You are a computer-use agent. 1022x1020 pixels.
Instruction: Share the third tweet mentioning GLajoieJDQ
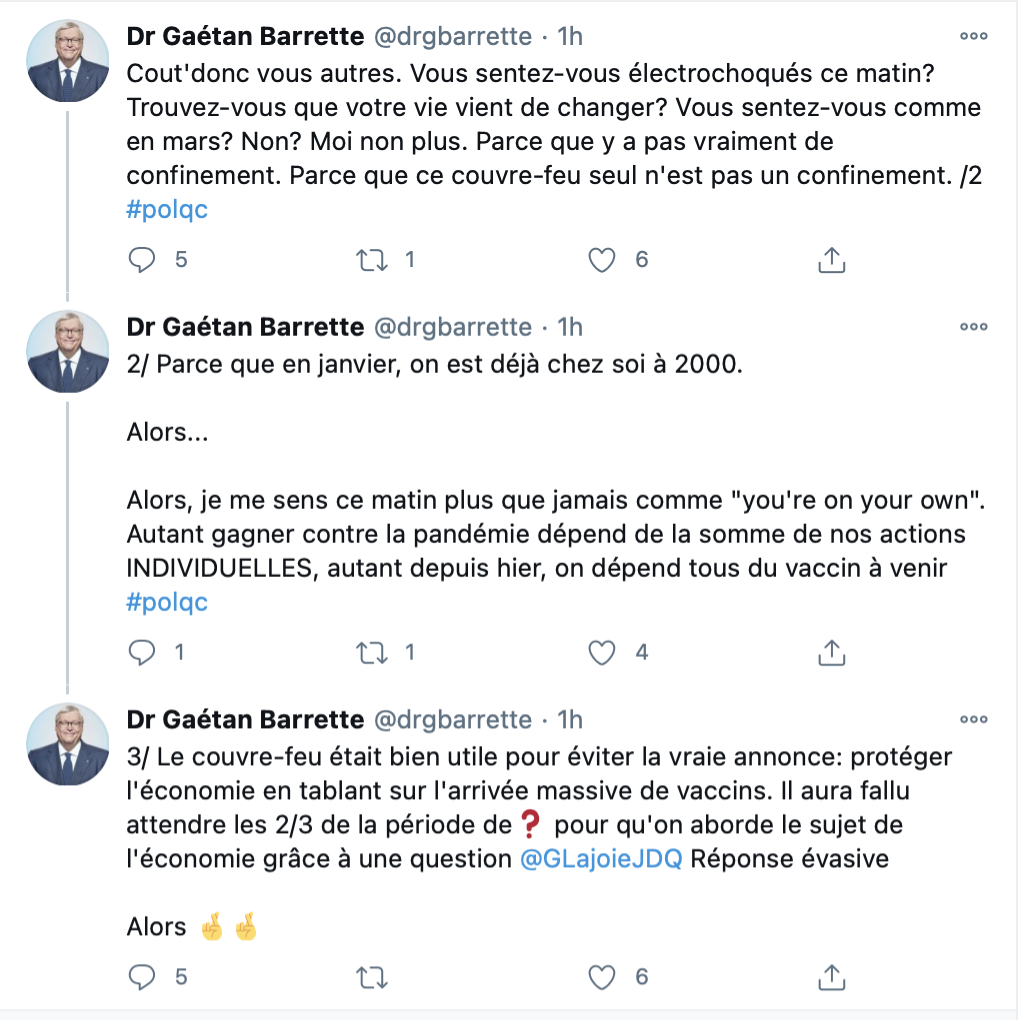click(x=831, y=976)
